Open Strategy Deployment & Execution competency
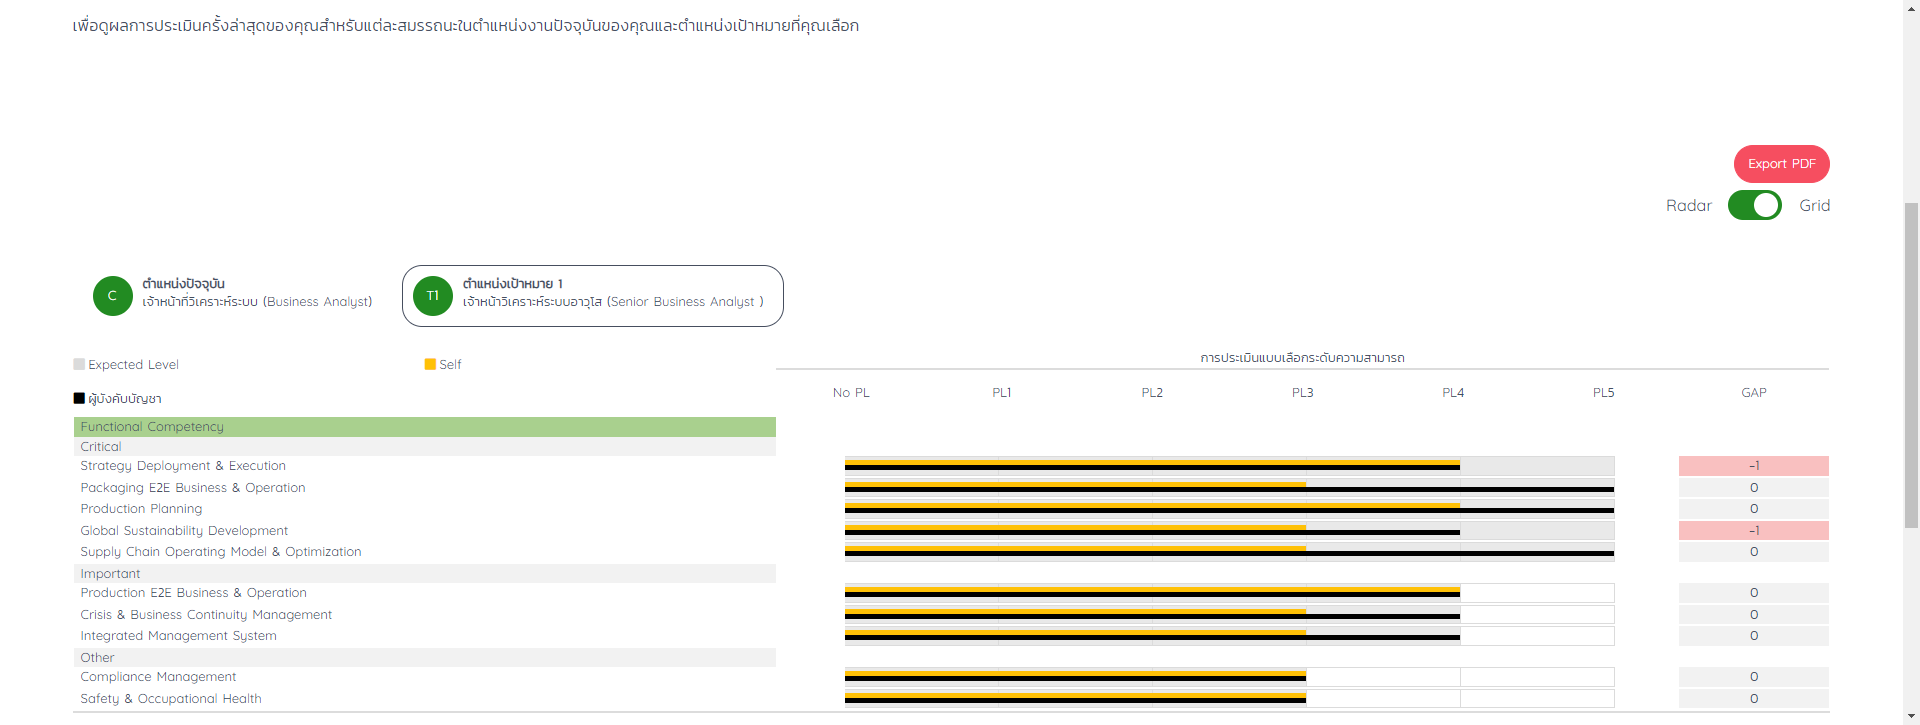 pyautogui.click(x=183, y=466)
